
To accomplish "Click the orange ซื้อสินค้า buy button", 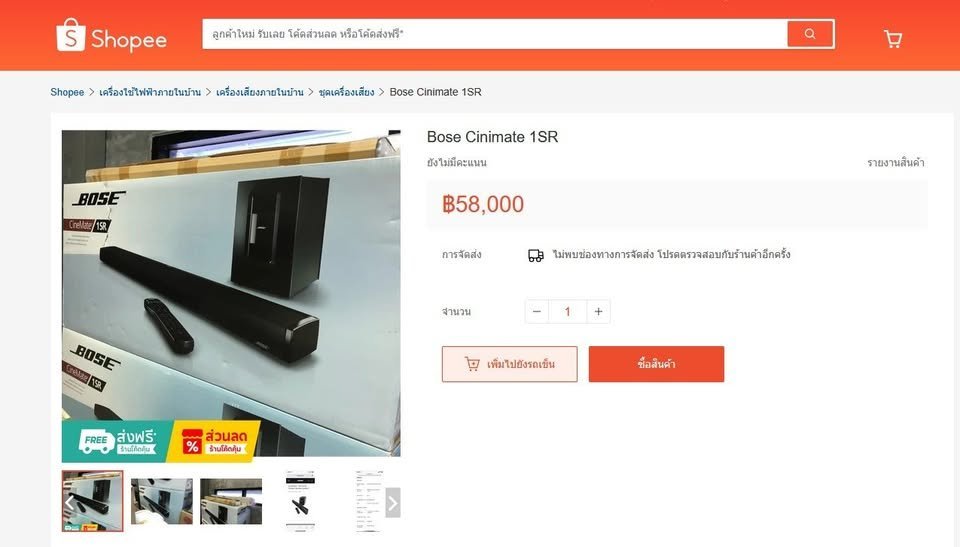I will click(656, 364).
